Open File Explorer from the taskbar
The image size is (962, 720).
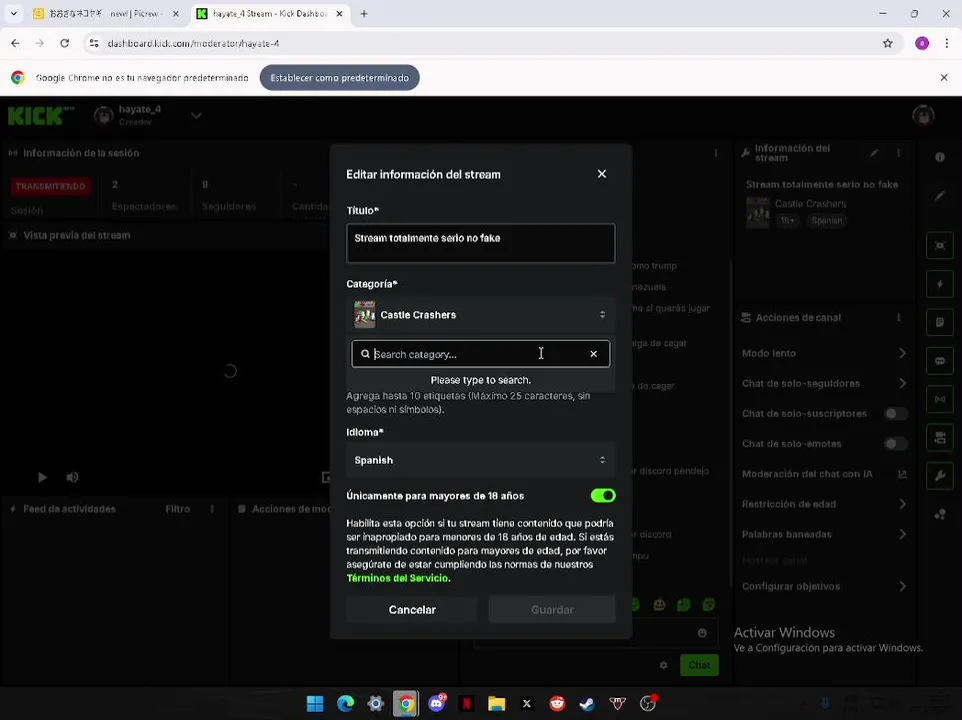[496, 703]
